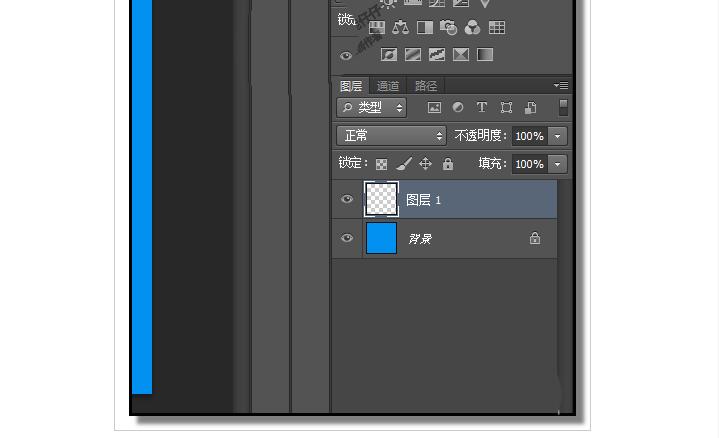This screenshot has width=719, height=438.
Task: Open the 类型 filter type dropdown
Action: pyautogui.click(x=371, y=108)
